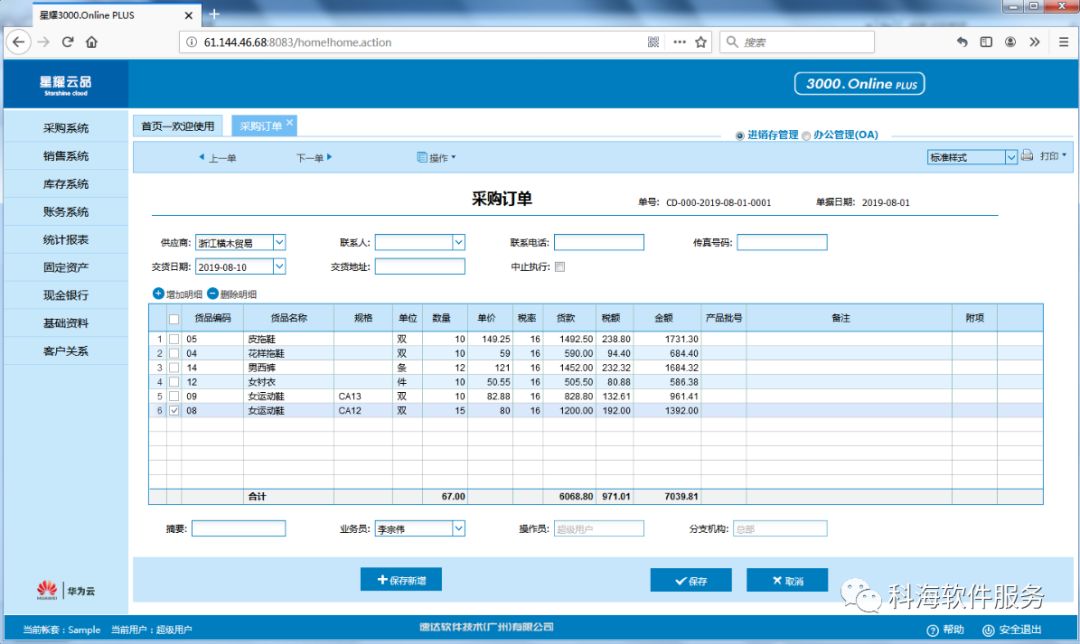The image size is (1080, 644).
Task: Click the 增加明细 plus icon
Action: point(158,294)
